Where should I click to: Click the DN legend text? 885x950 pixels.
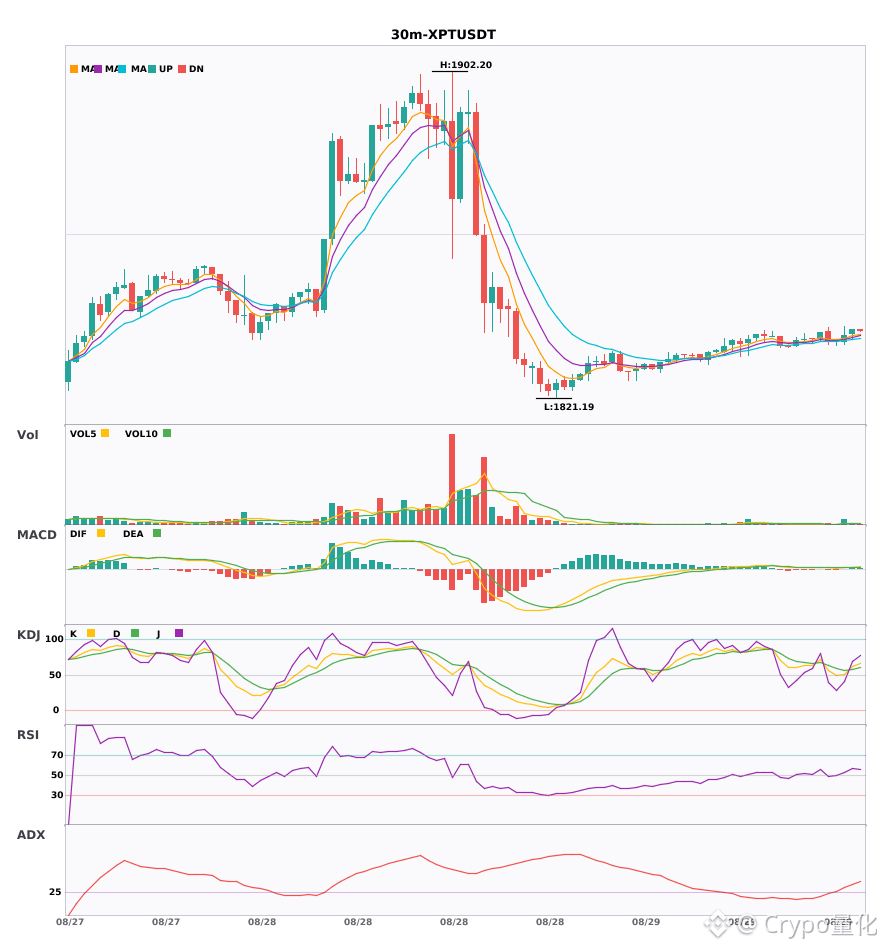pyautogui.click(x=196, y=69)
